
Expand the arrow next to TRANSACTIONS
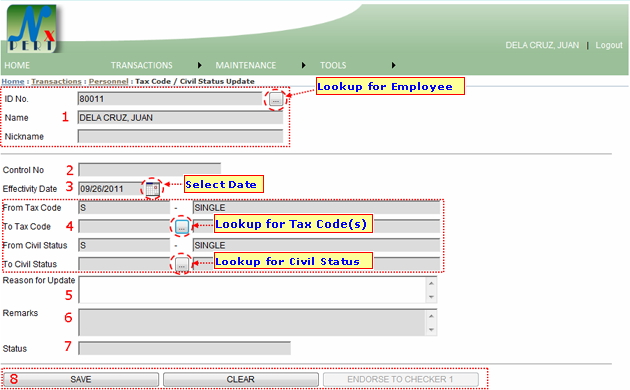[200, 65]
